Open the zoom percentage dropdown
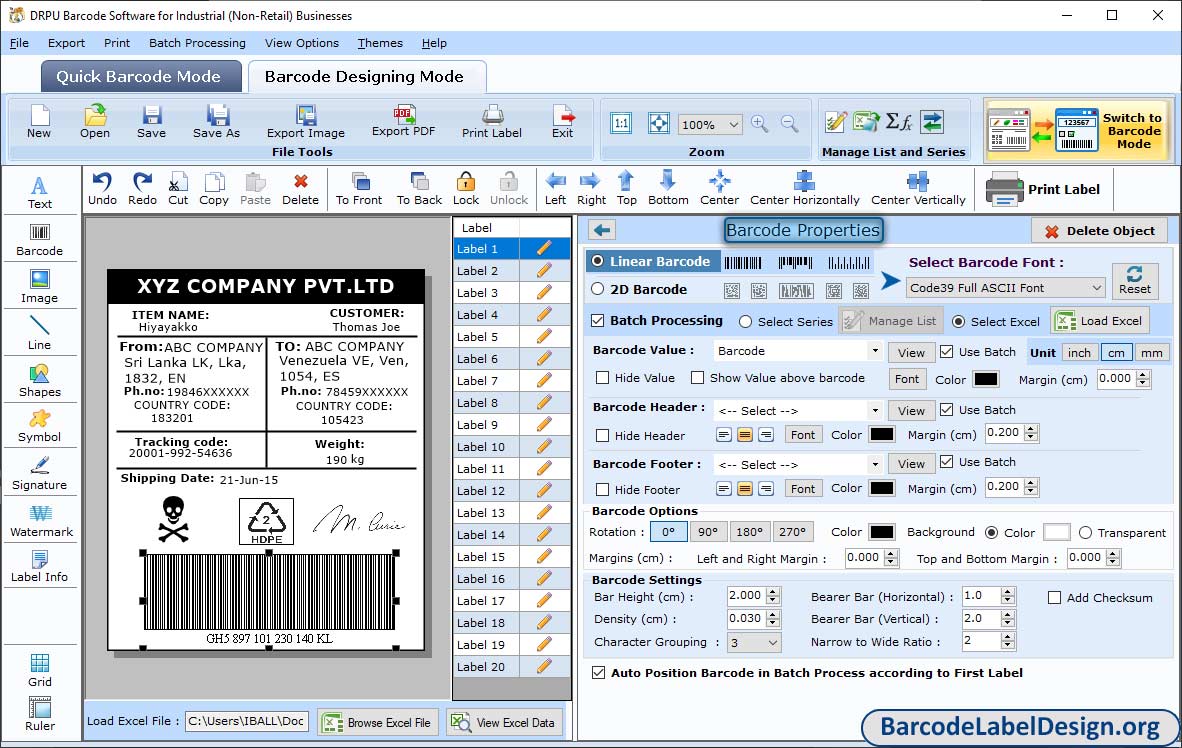The width and height of the screenshot is (1182, 748). (710, 124)
